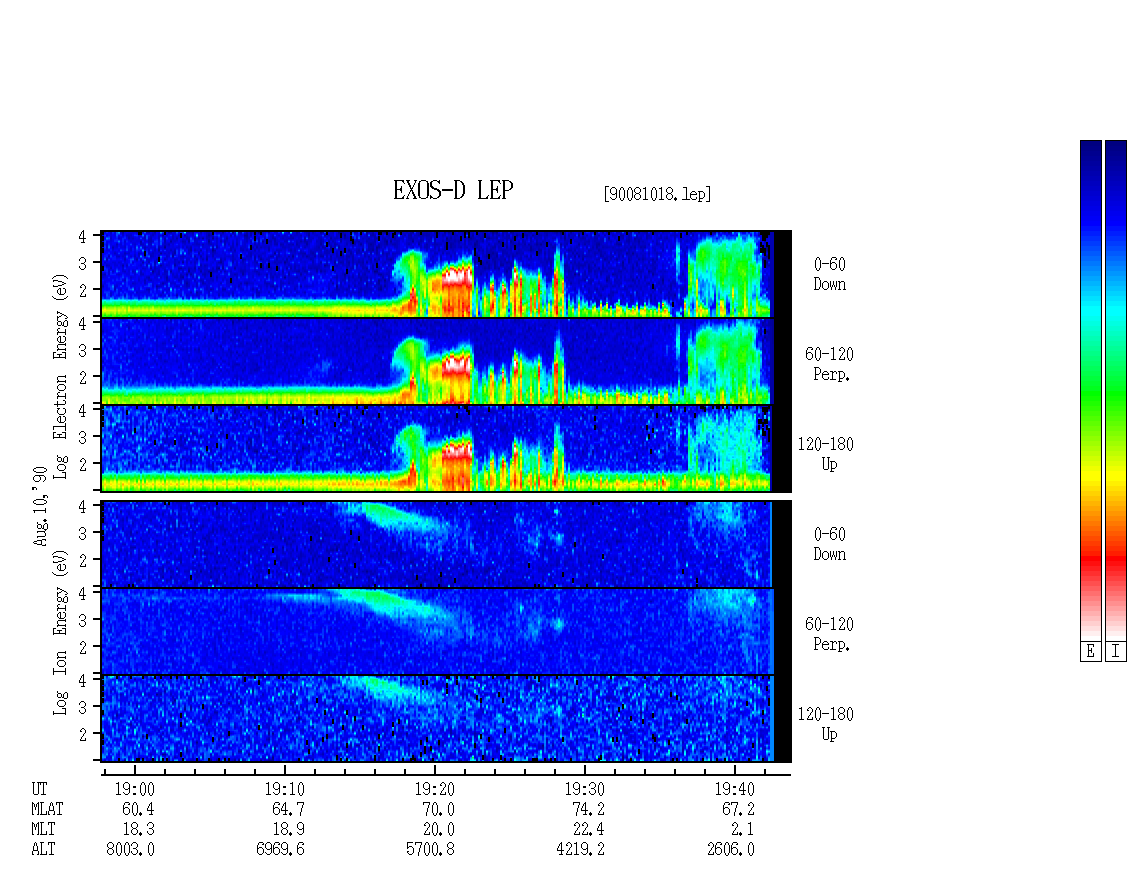This screenshot has width=1130, height=875.
Task: Click the ALT value 8003.0
Action: (x=130, y=850)
